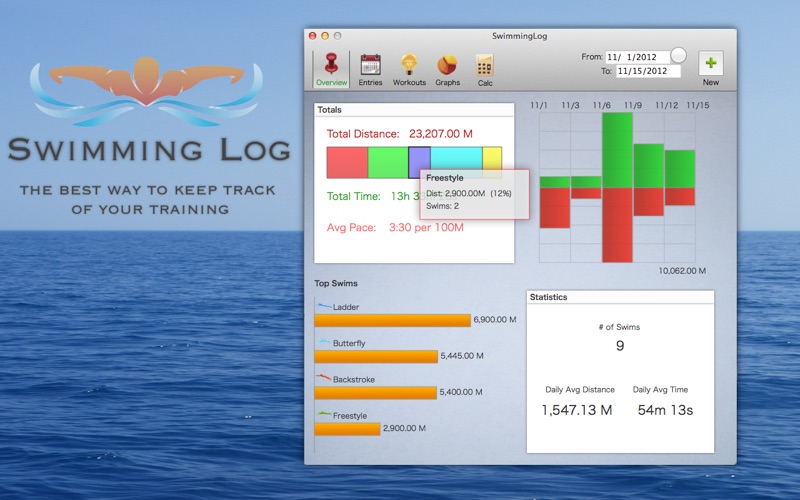Click the Statistics panel header
Image resolution: width=800 pixels, height=500 pixels.
620,297
